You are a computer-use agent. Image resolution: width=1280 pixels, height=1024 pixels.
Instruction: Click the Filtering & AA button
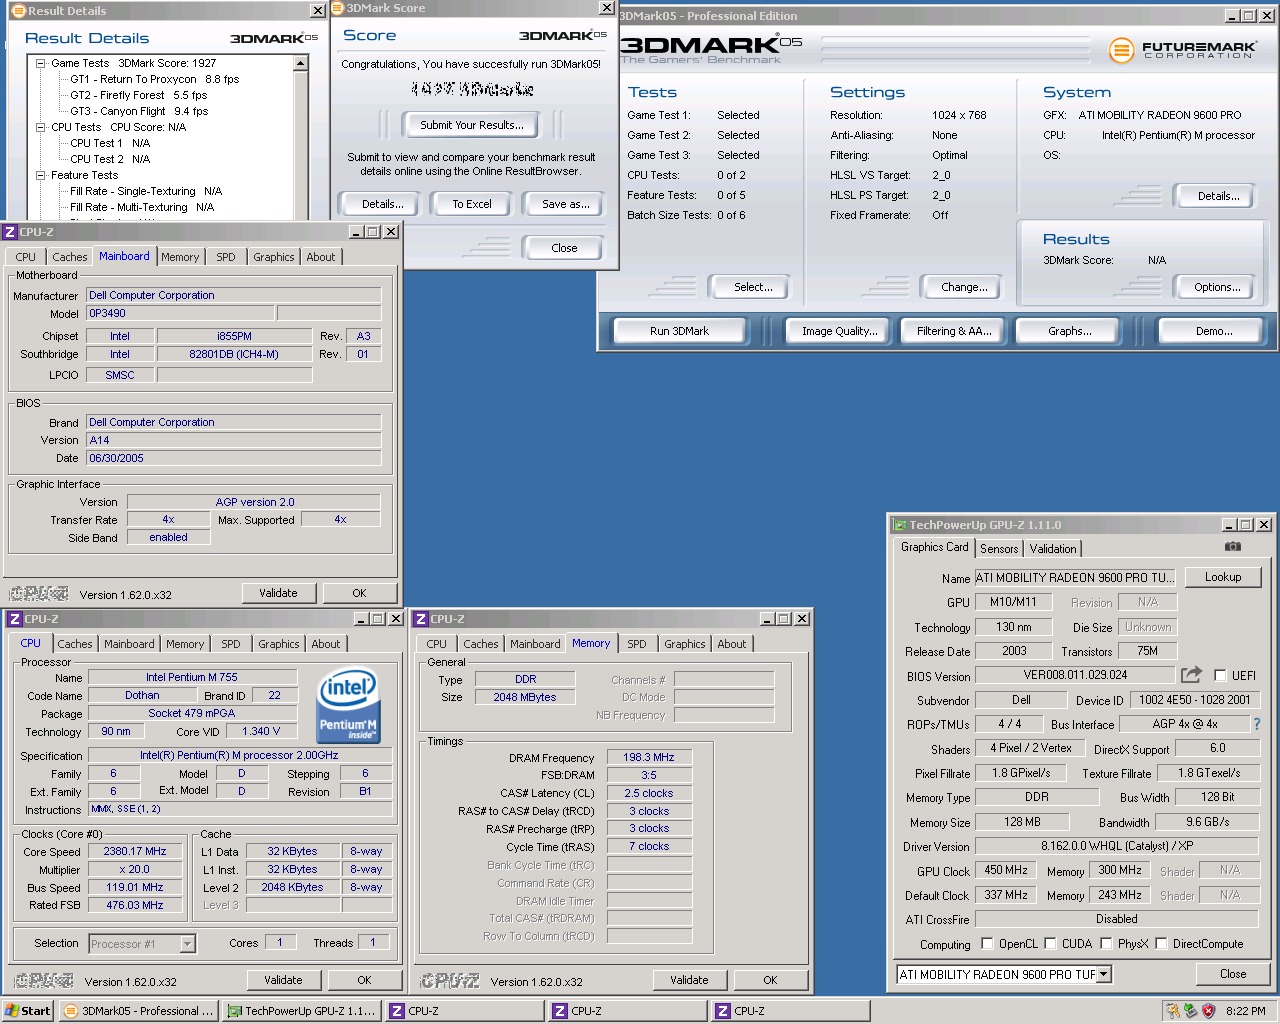coord(954,331)
